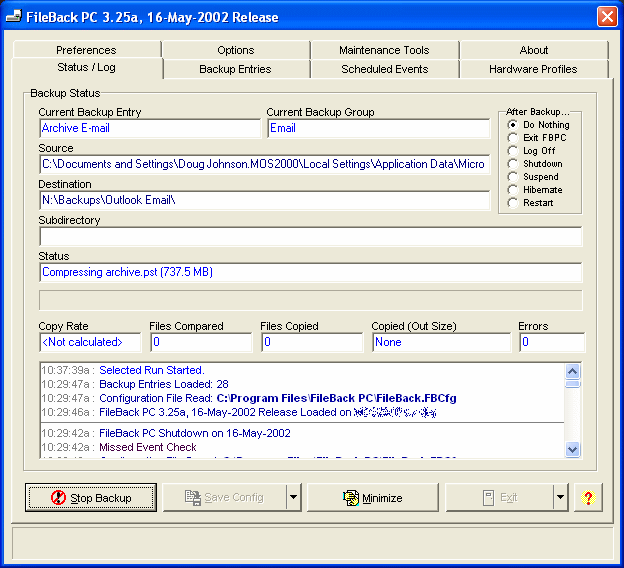Open the Preferences tab

click(x=86, y=50)
